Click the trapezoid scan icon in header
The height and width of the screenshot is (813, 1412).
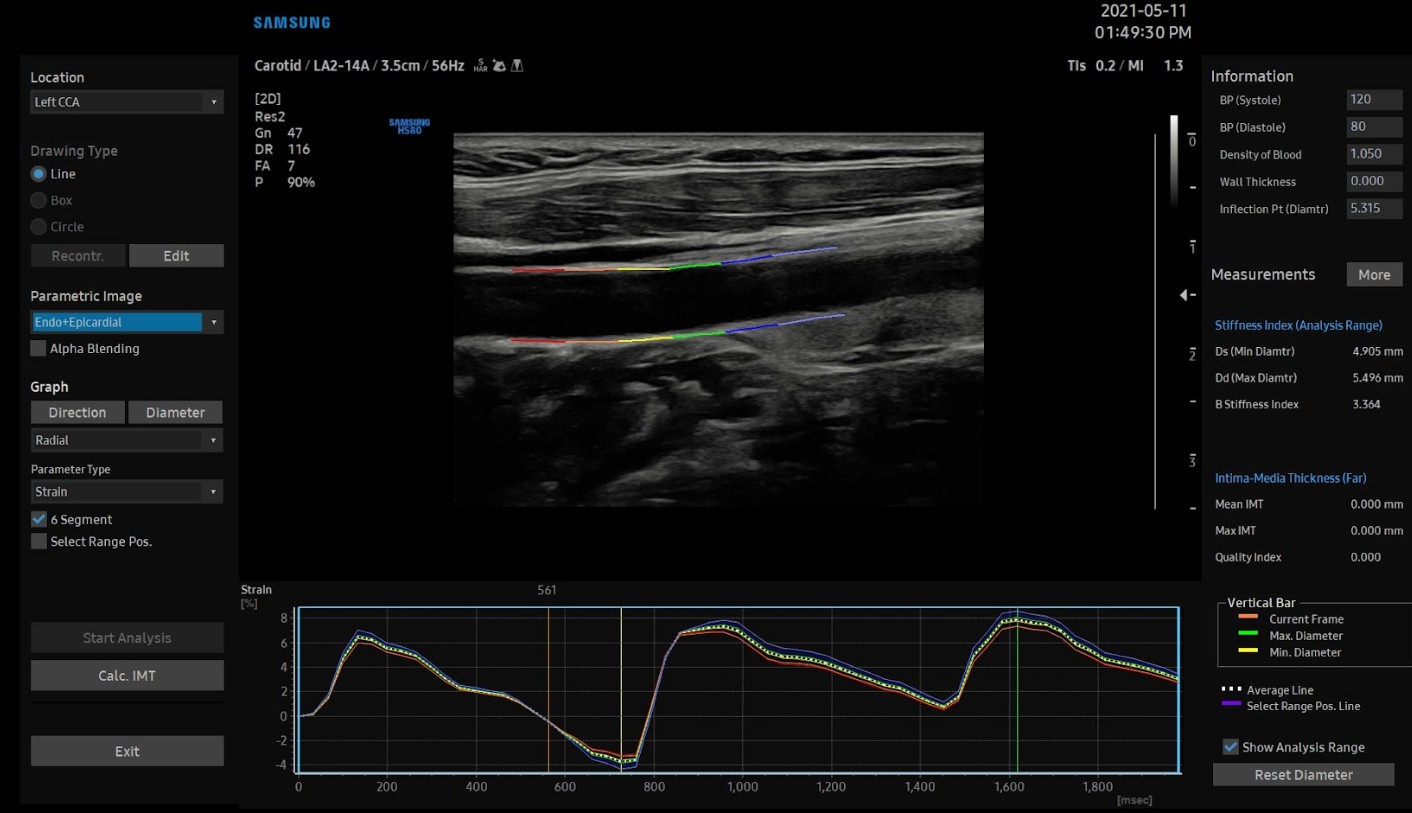click(517, 66)
